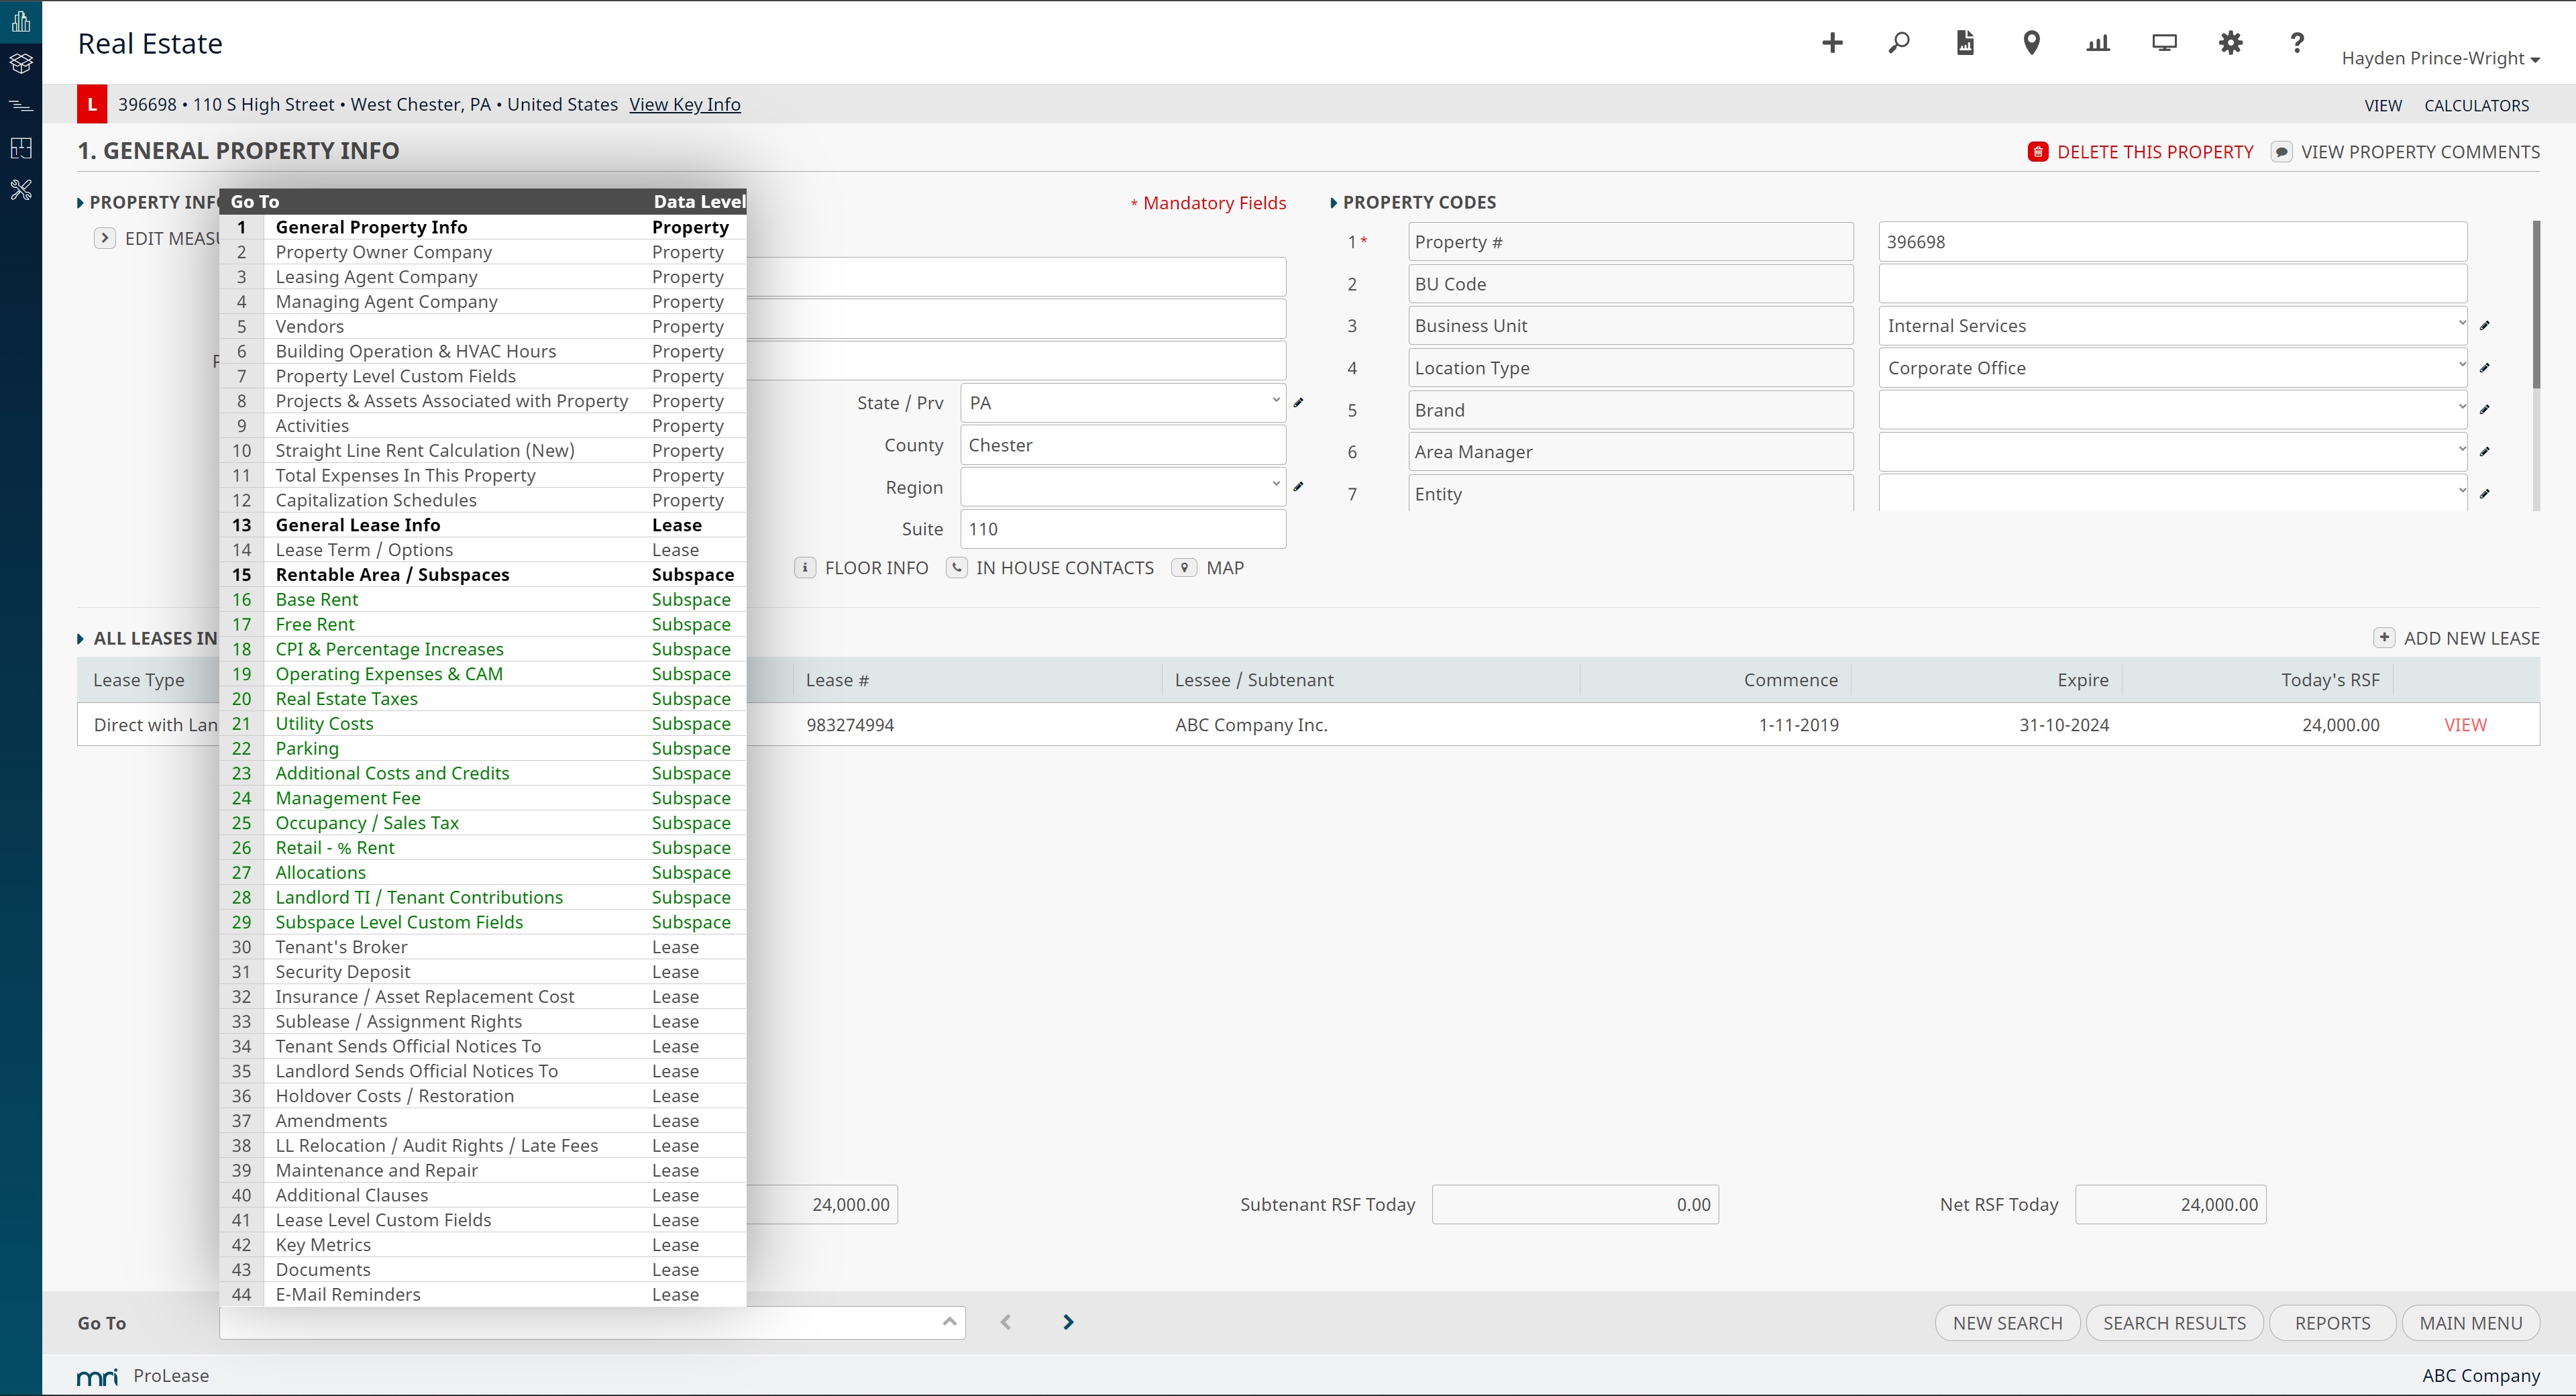Collapse the Go To list chevron
The height and width of the screenshot is (1396, 2576).
(949, 1322)
